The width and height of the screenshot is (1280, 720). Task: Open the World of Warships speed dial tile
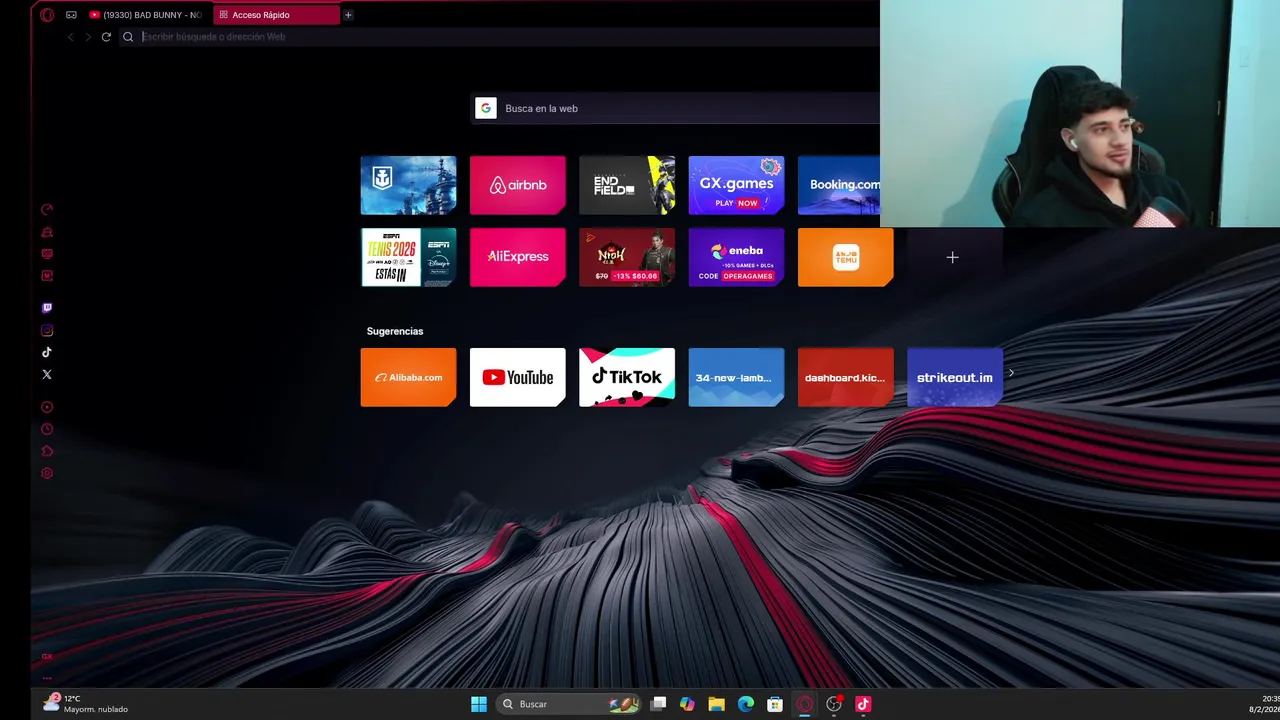click(408, 185)
